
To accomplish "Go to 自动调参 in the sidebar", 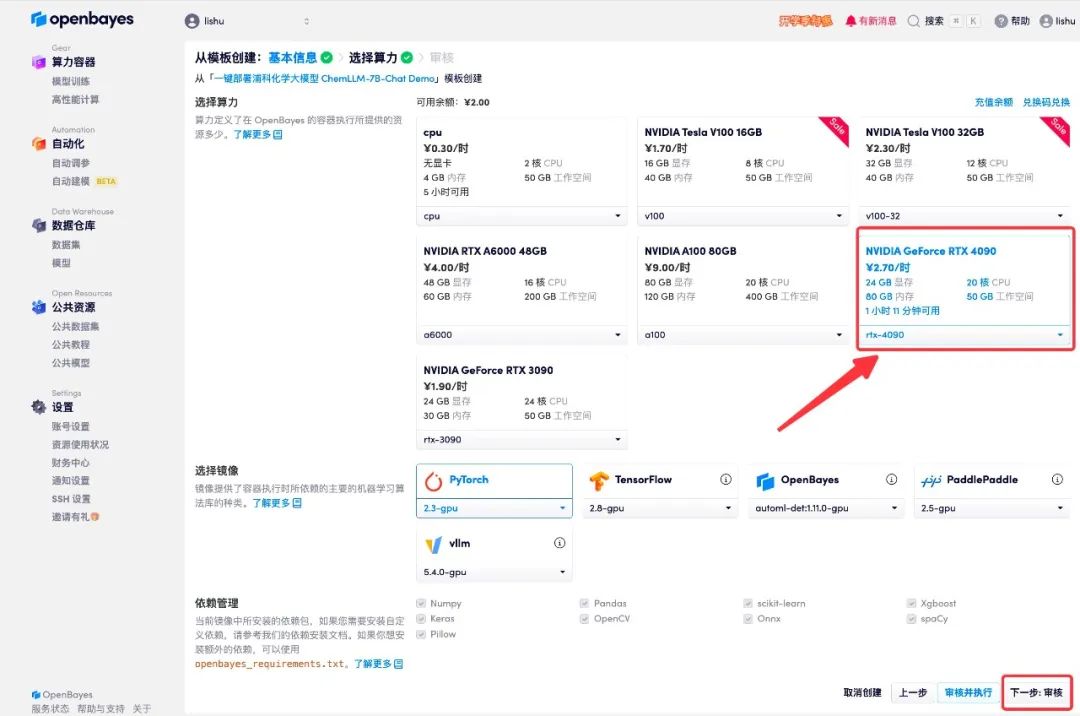I will coord(71,163).
